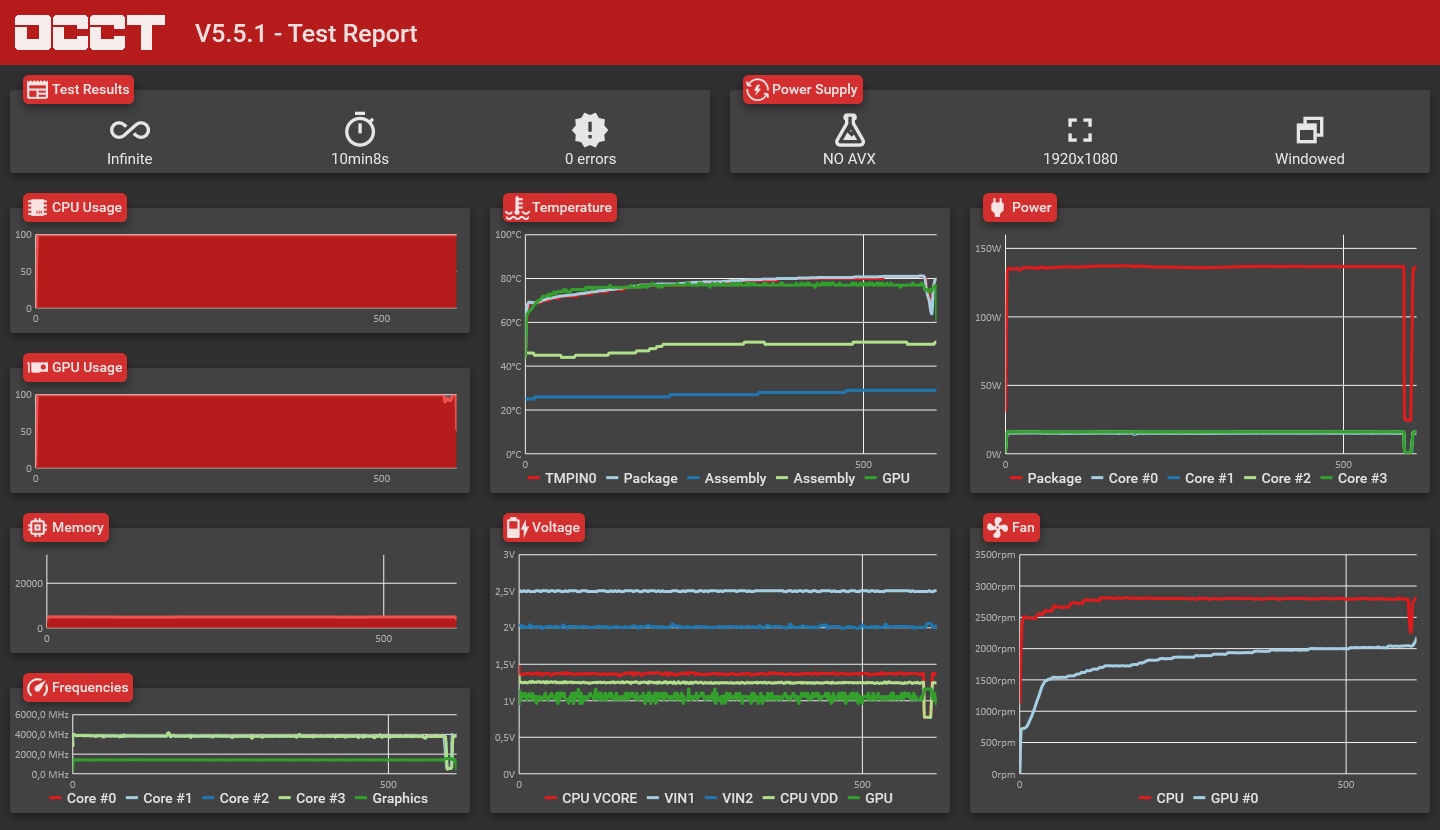Click the Power Supply section label
The height and width of the screenshot is (830, 1440).
click(803, 89)
